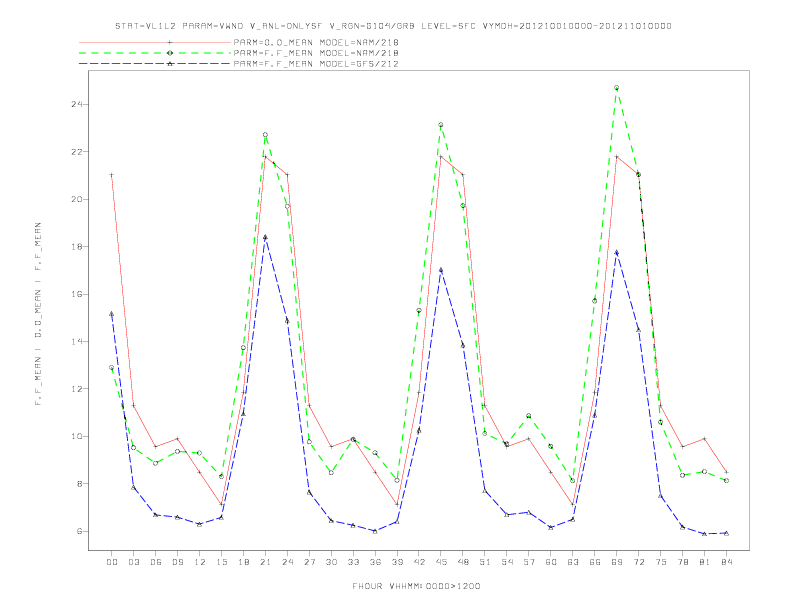
Task: Select legend text PARM=F.F_MEAN MODEL=NAM/218
Action: 316,53
